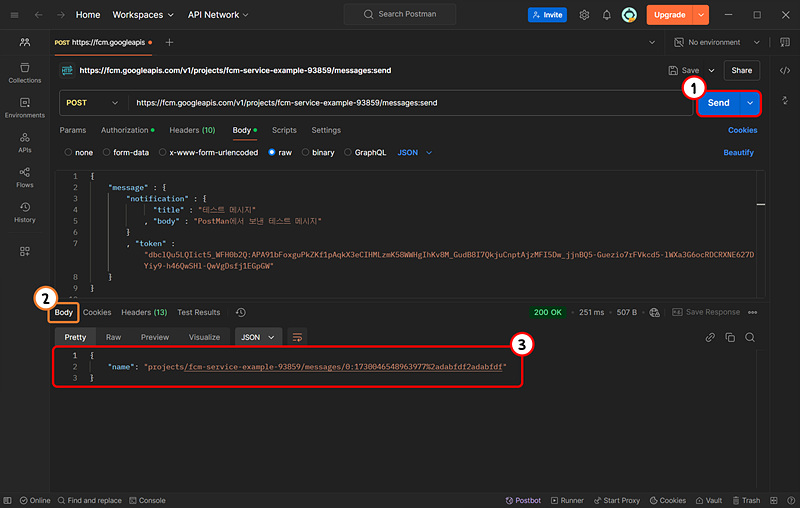Copy the response body to clipboard
800x508 pixels.
tap(730, 337)
